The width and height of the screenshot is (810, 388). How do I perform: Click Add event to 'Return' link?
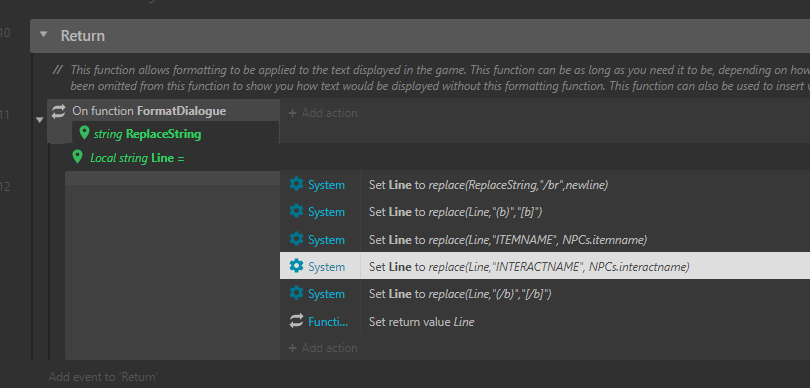(103, 377)
